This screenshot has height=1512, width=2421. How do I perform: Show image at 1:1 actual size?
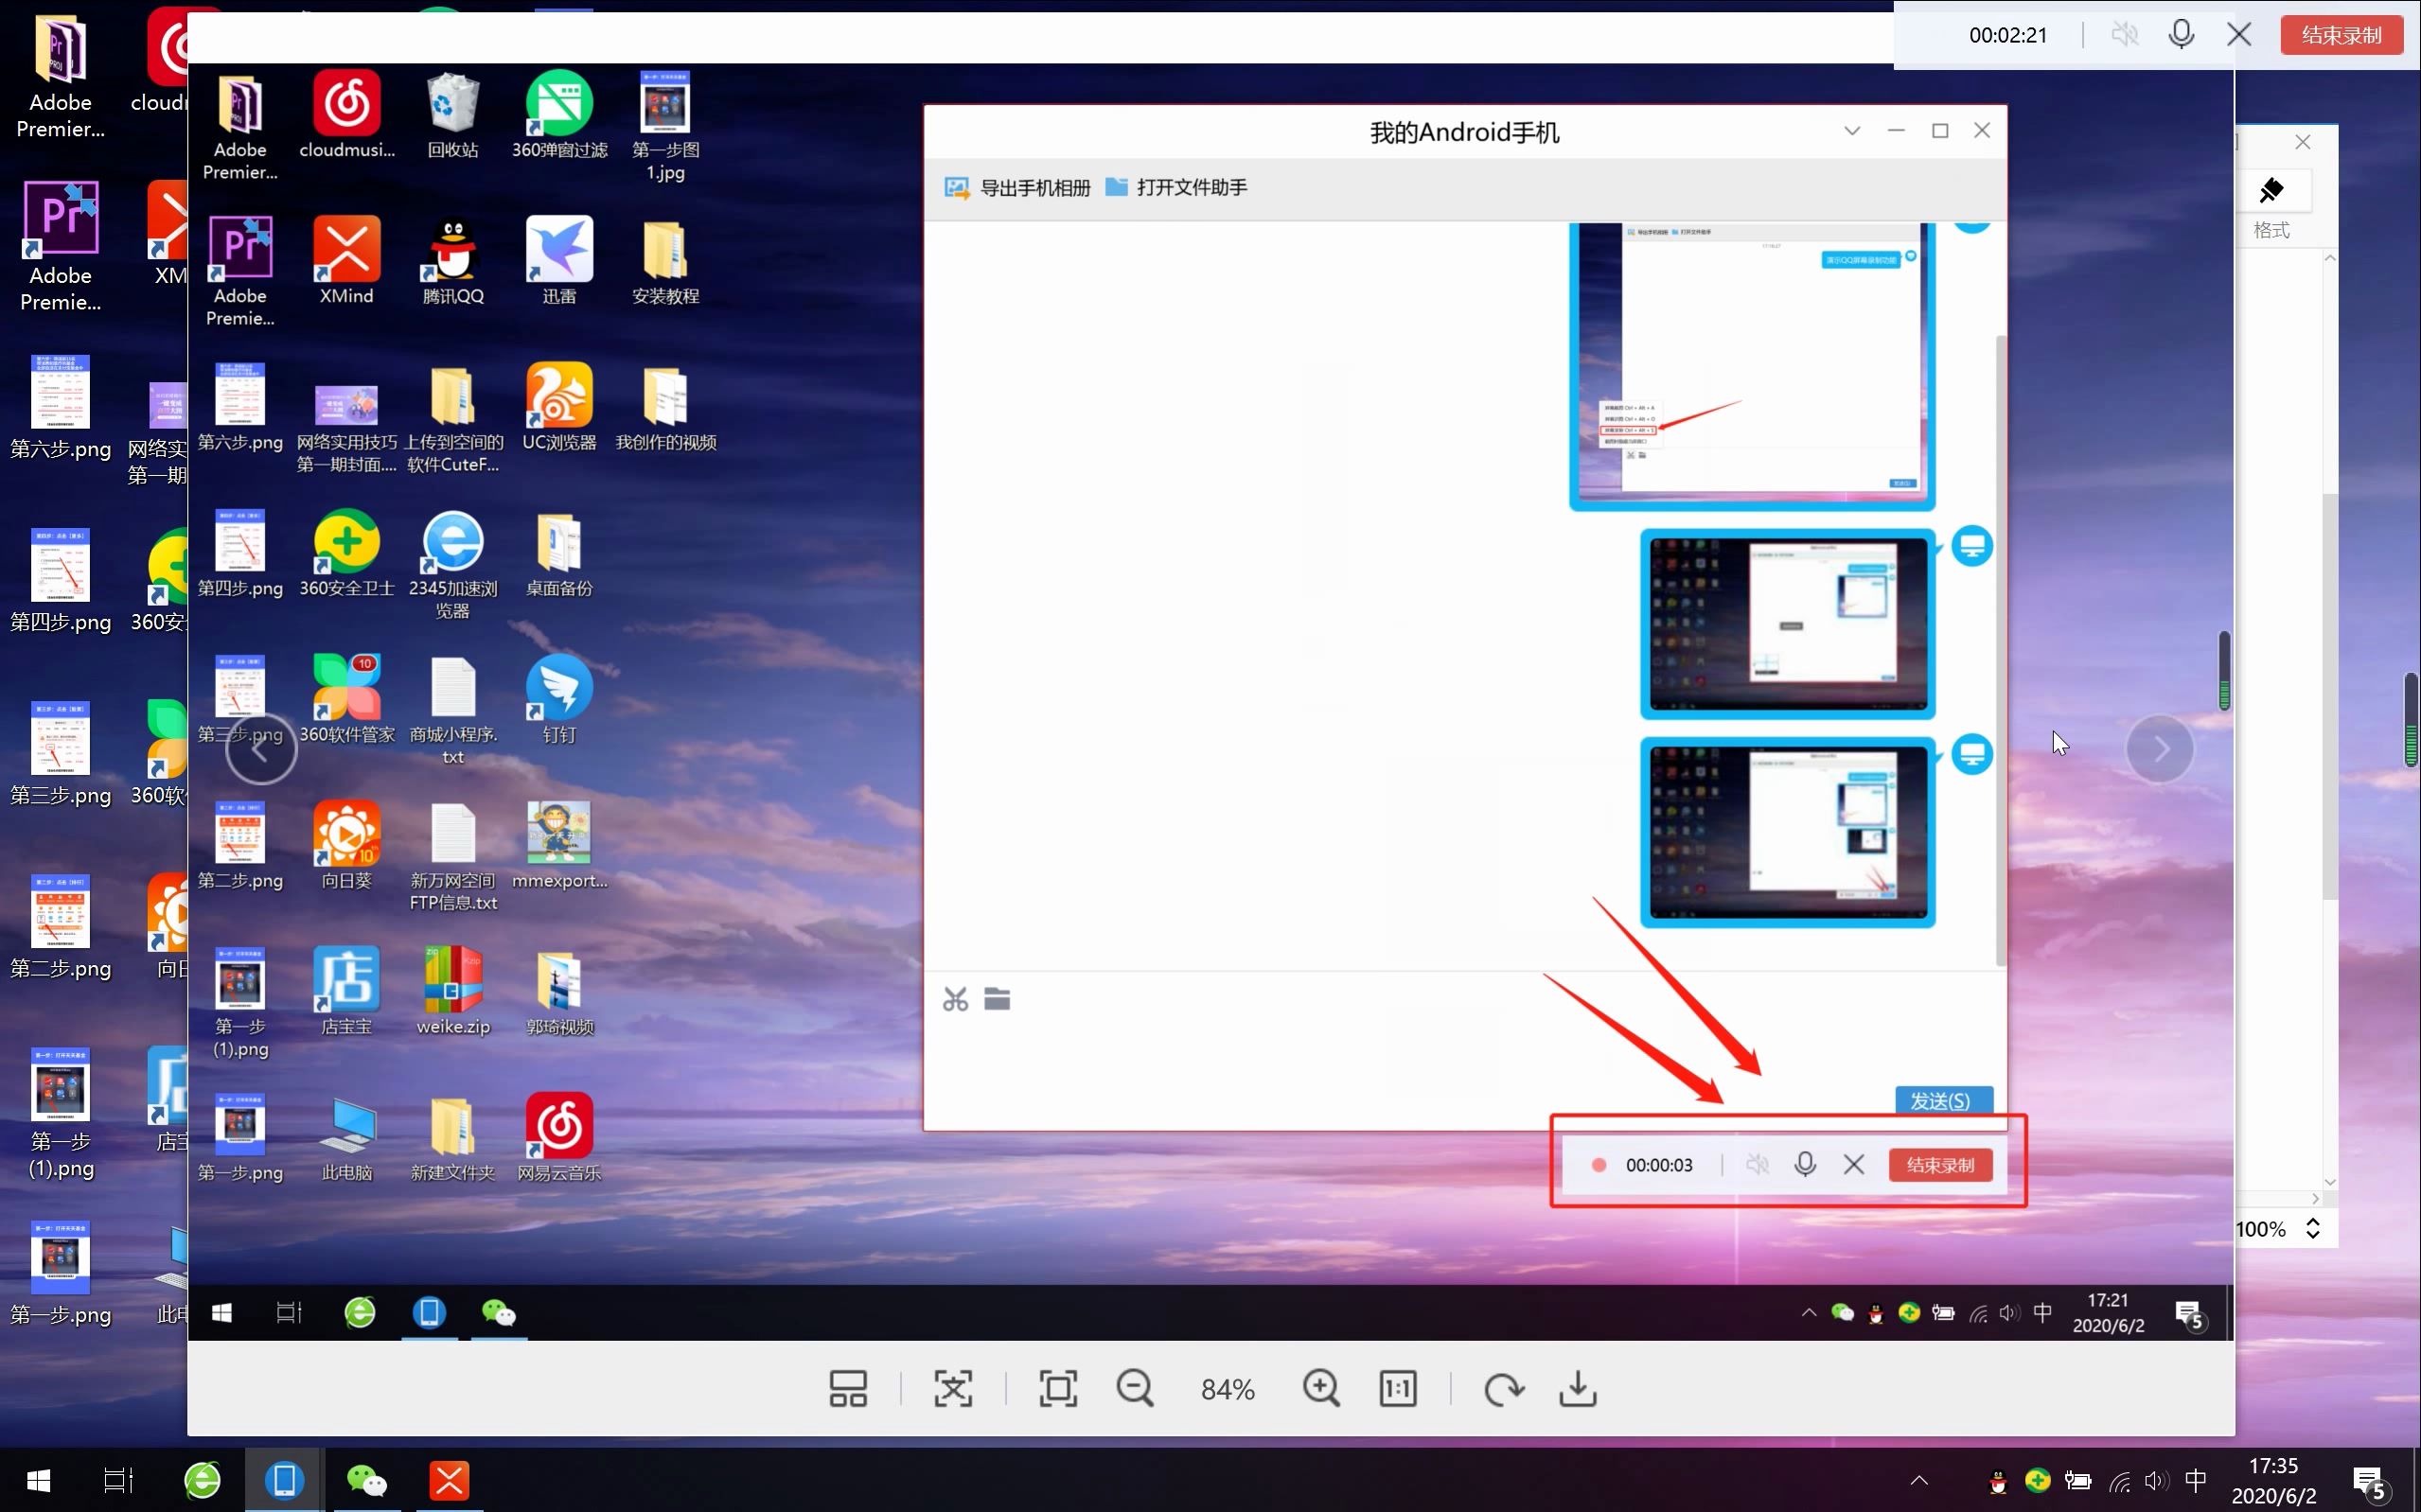pyautogui.click(x=1398, y=1388)
